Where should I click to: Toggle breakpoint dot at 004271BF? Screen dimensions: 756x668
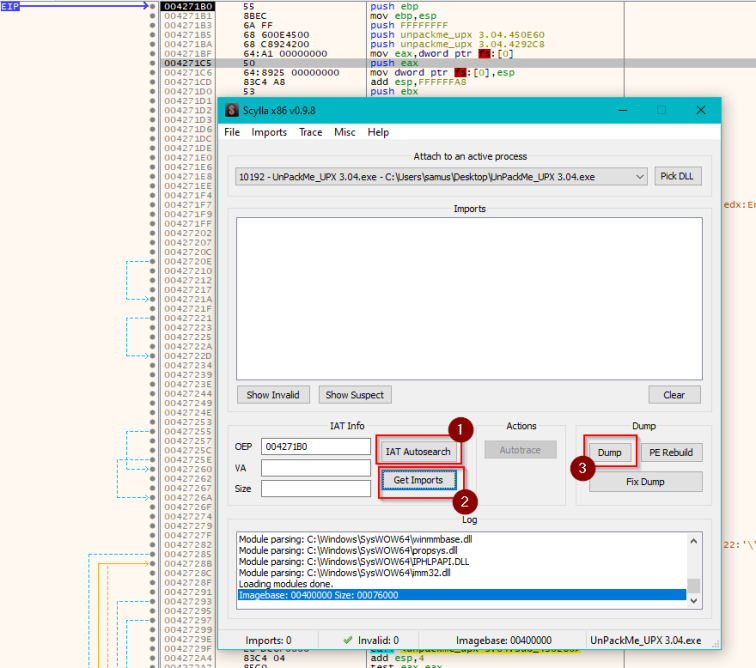[153, 54]
